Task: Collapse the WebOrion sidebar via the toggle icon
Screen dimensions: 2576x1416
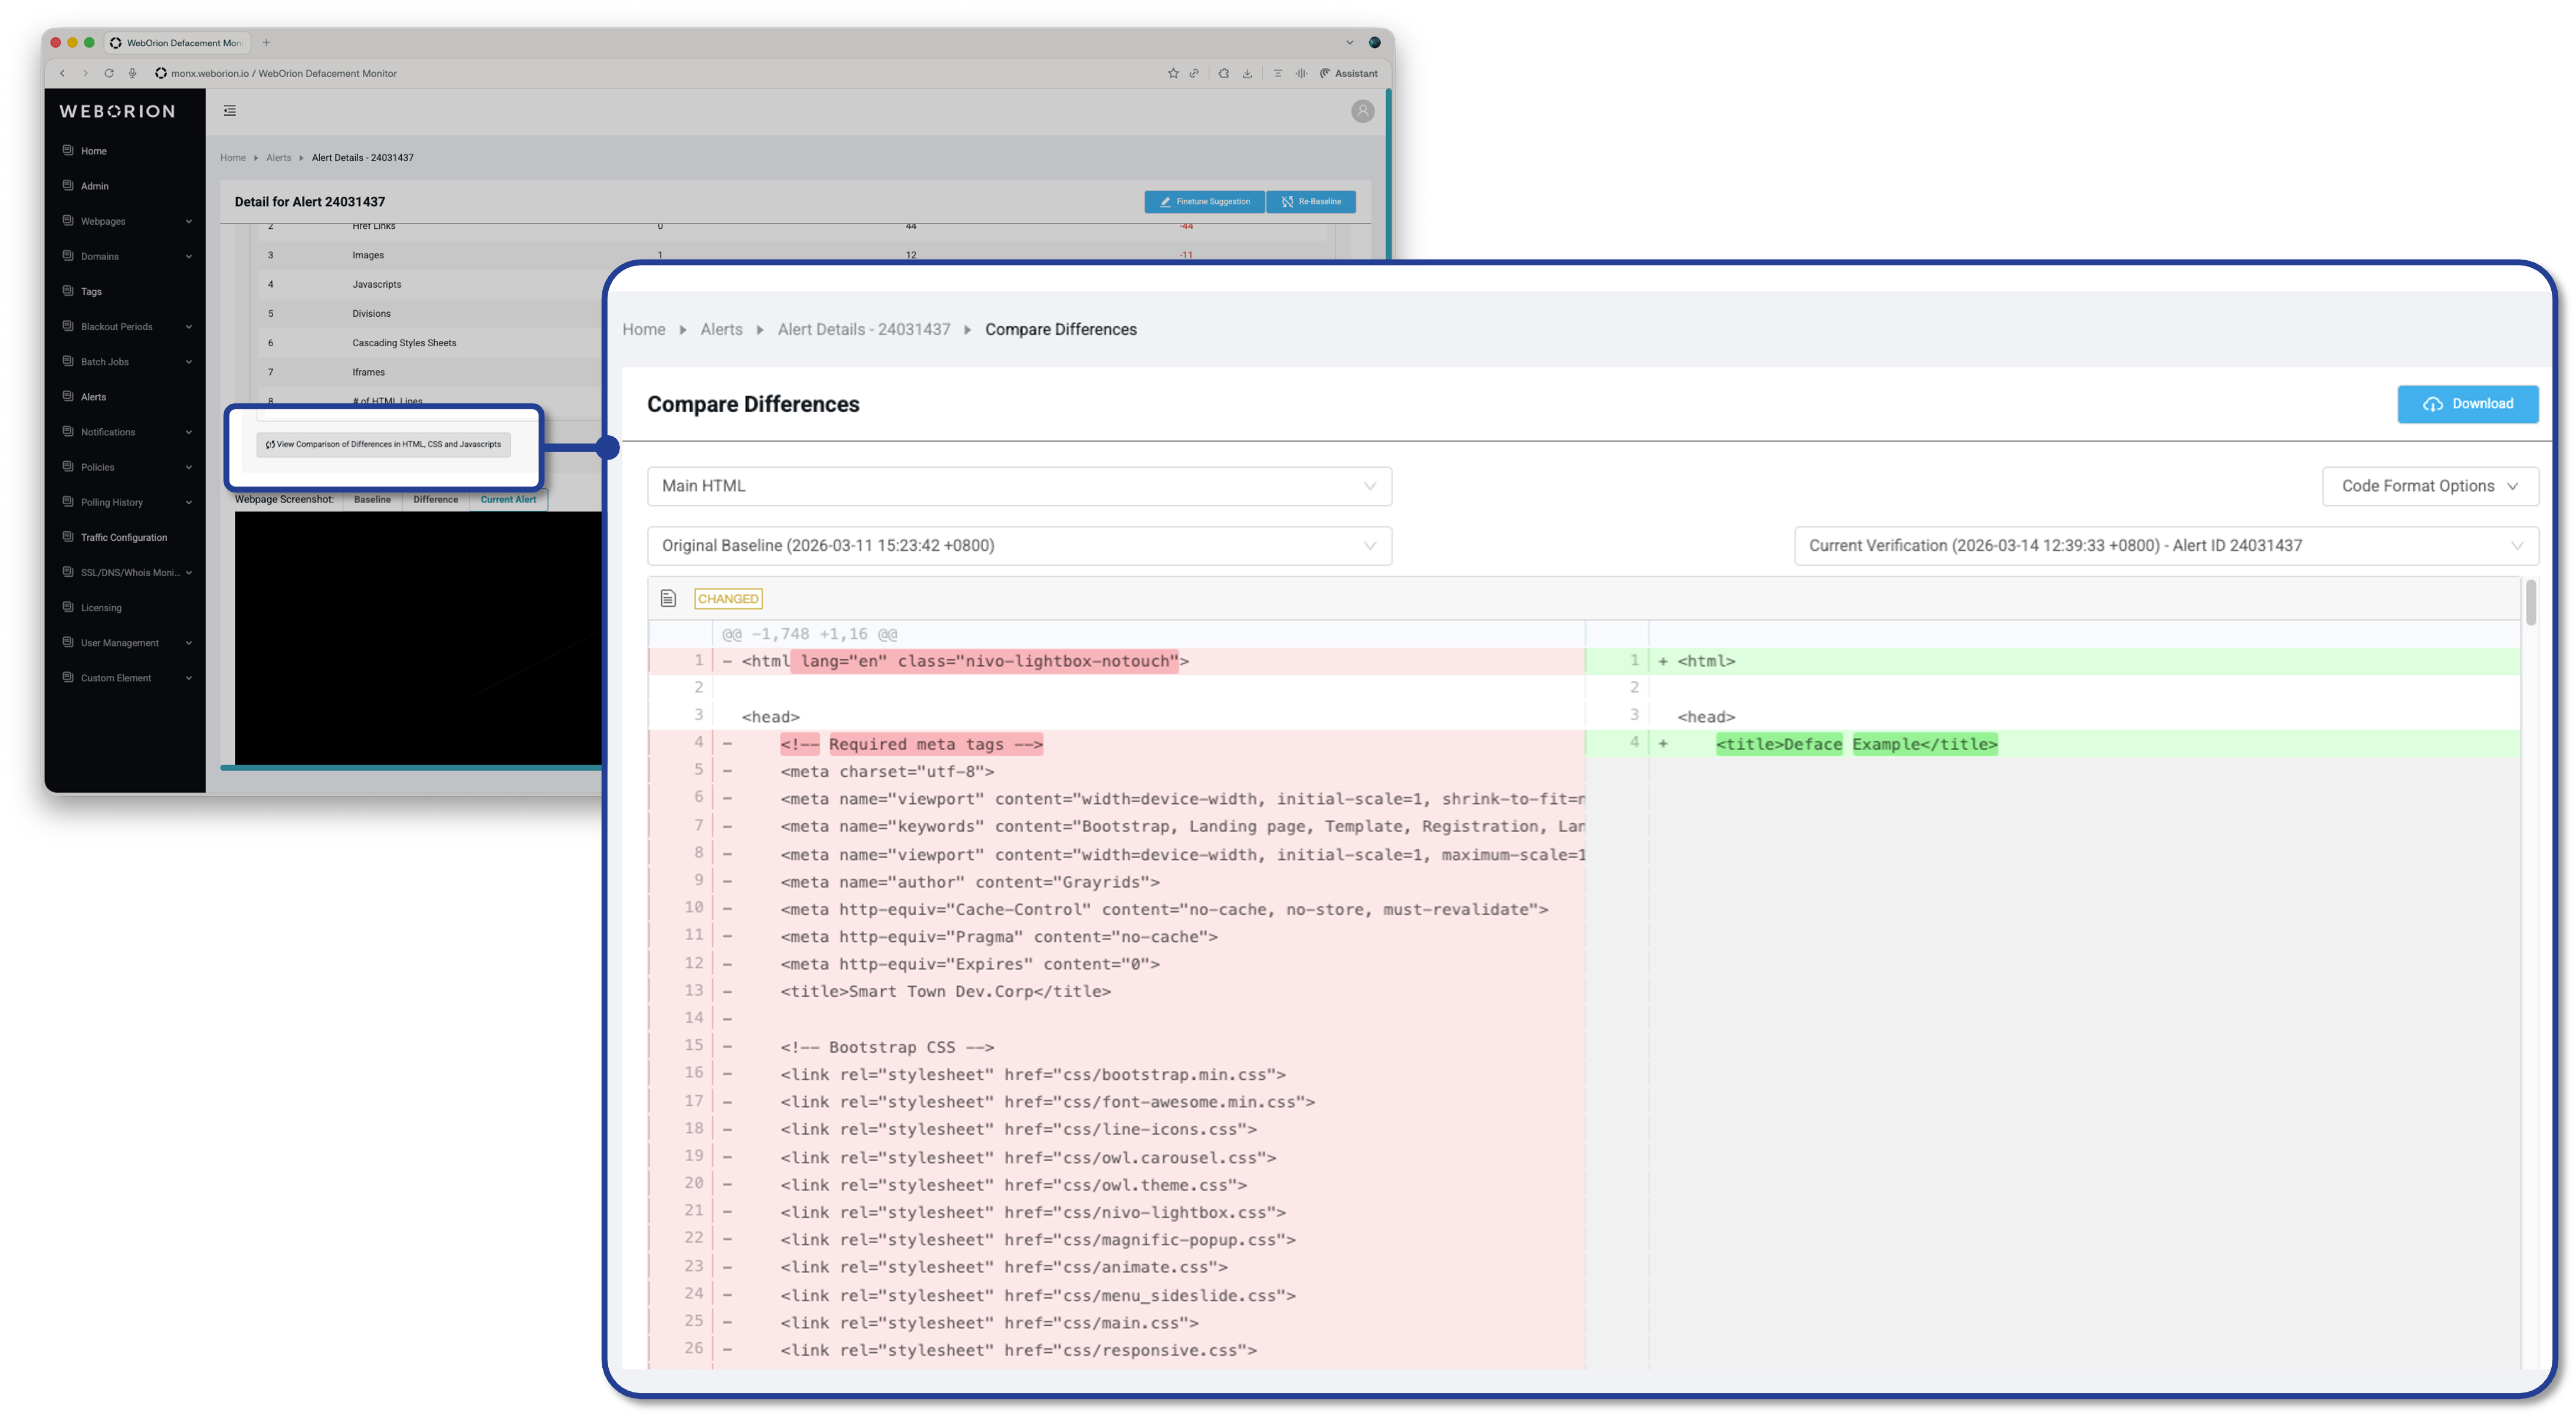Action: (x=229, y=110)
